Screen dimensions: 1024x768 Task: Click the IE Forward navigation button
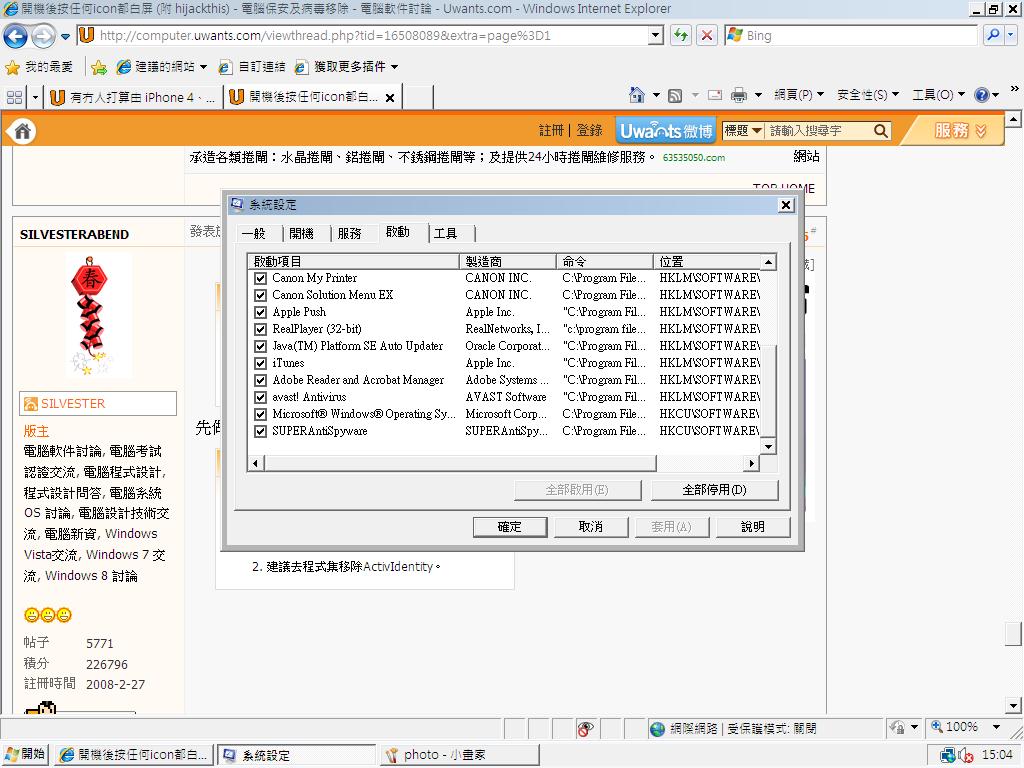[x=43, y=36]
